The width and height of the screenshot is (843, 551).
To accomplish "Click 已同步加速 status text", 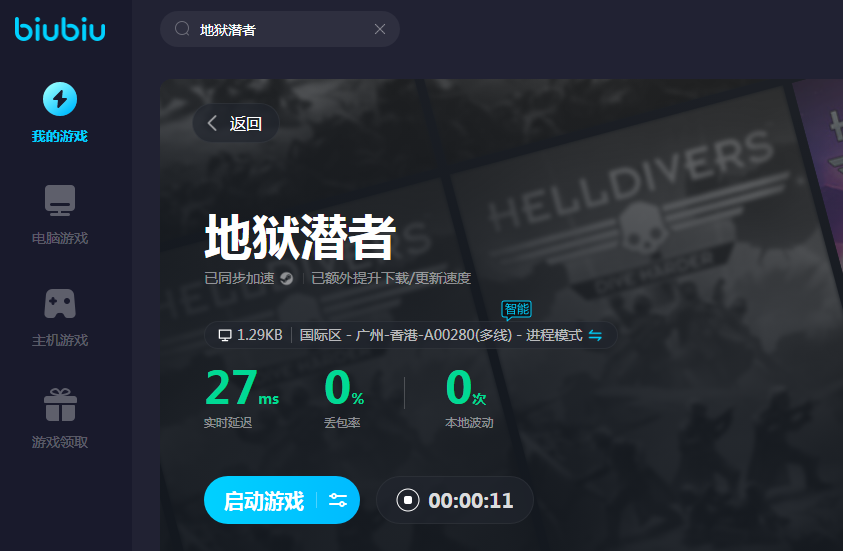I will [239, 278].
